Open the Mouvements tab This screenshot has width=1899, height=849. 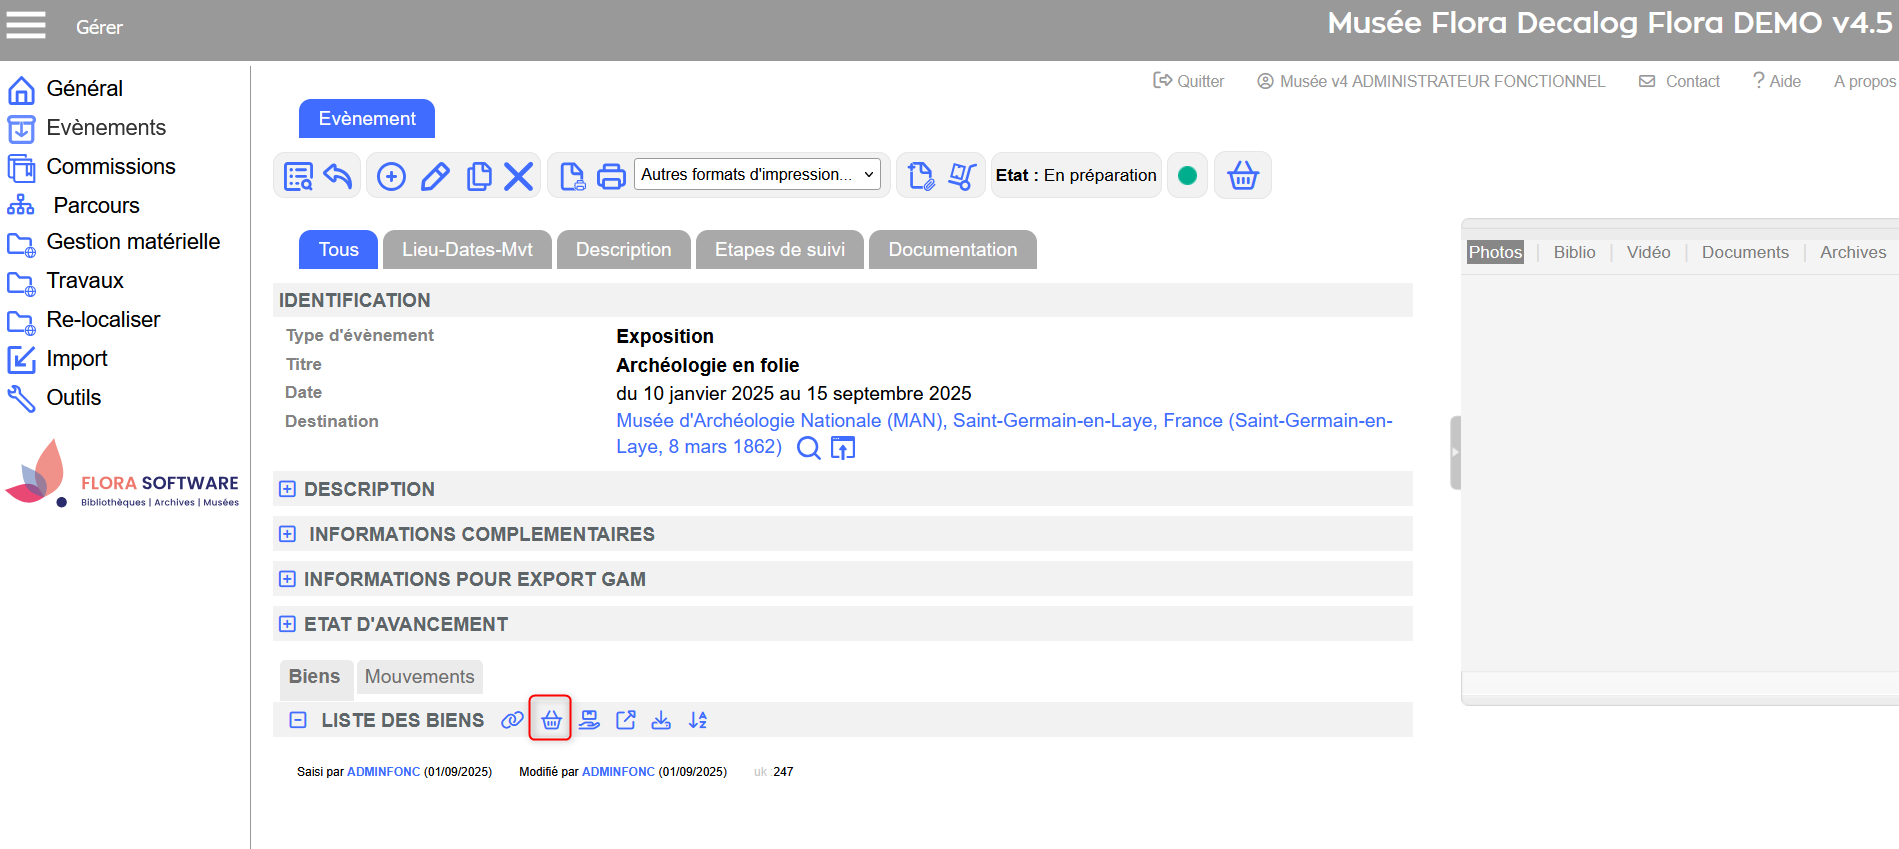419,677
